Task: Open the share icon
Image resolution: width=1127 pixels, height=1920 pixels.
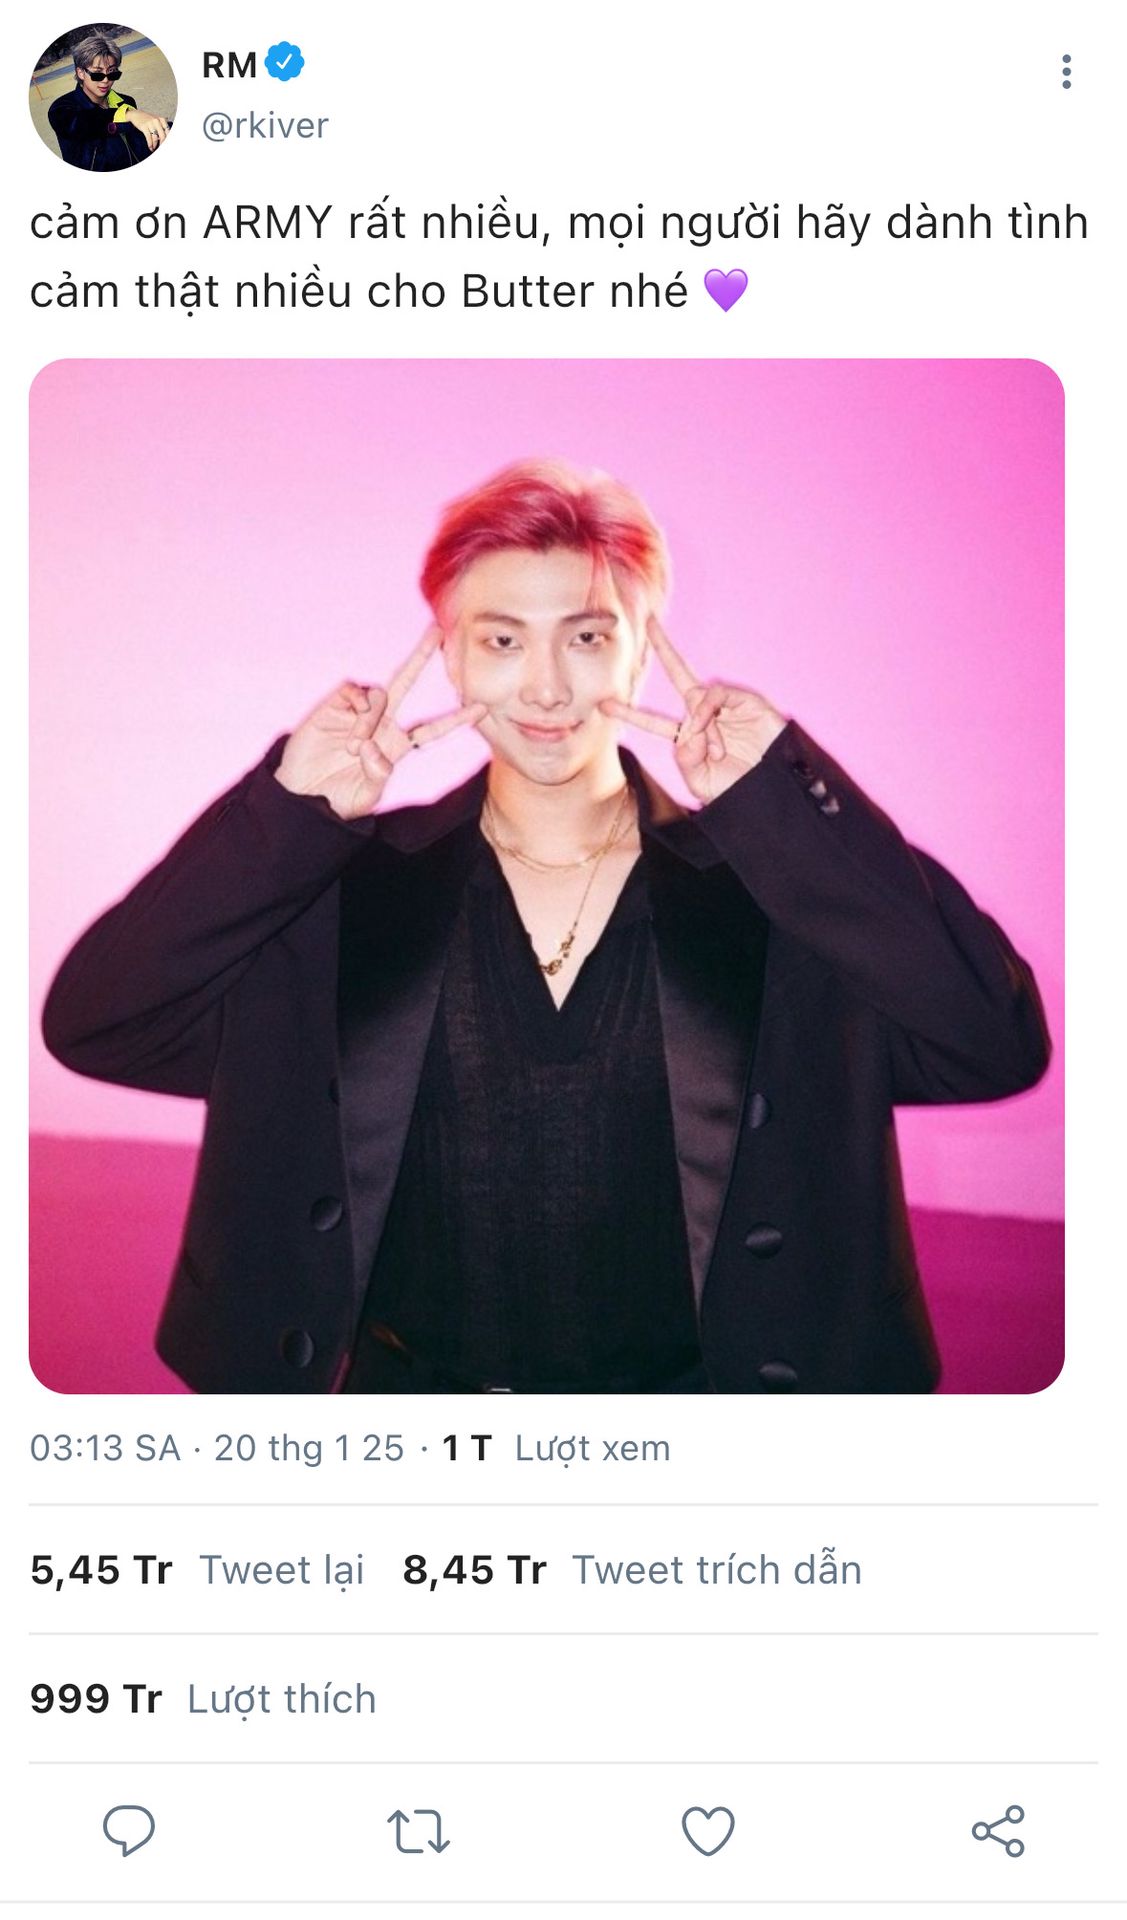Action: pos(998,1831)
